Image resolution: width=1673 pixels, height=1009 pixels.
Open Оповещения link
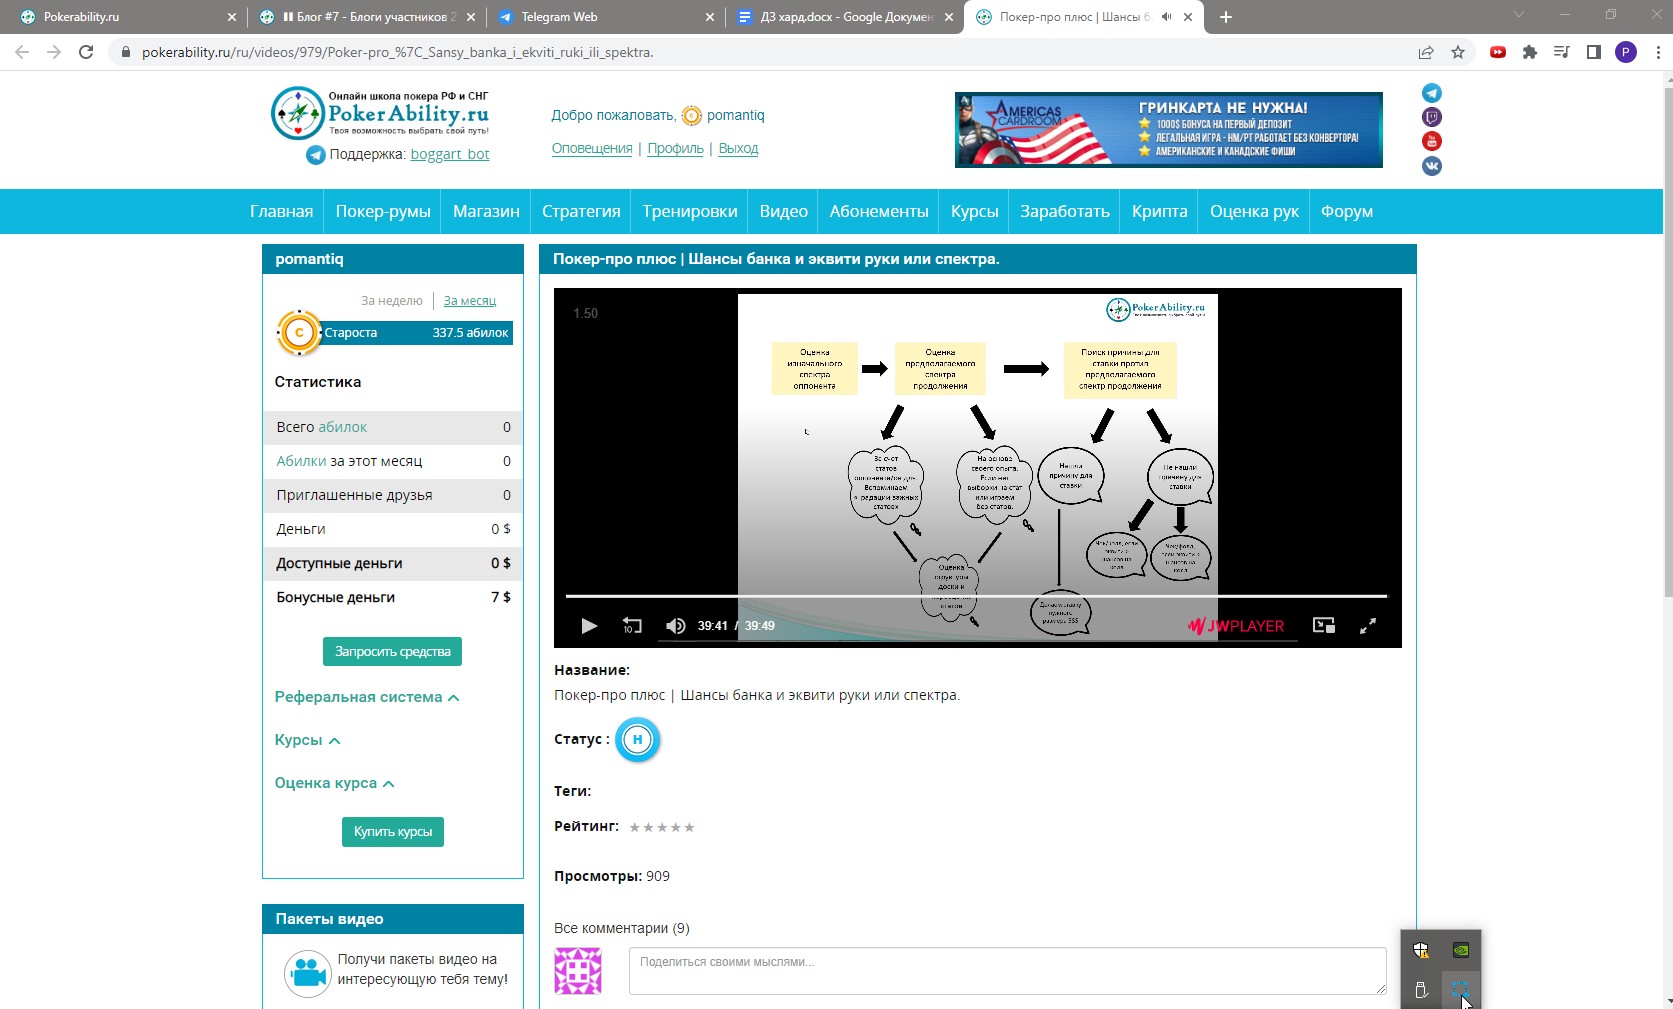592,148
